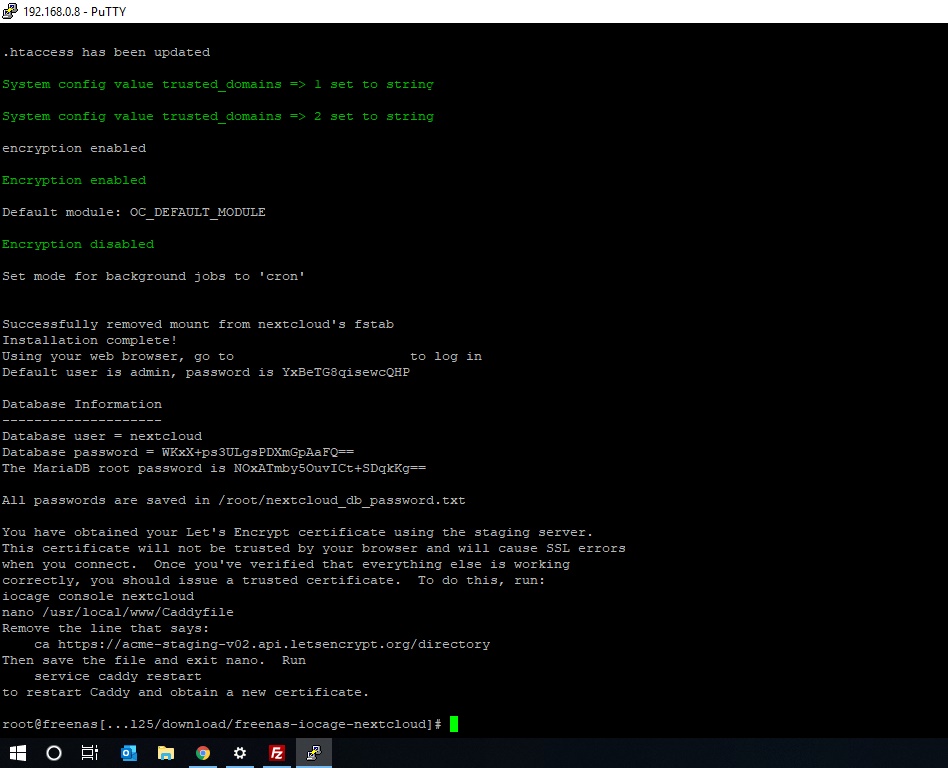Click the 'Installation complete!' line
Viewport: 948px width, 768px height.
[89, 340]
